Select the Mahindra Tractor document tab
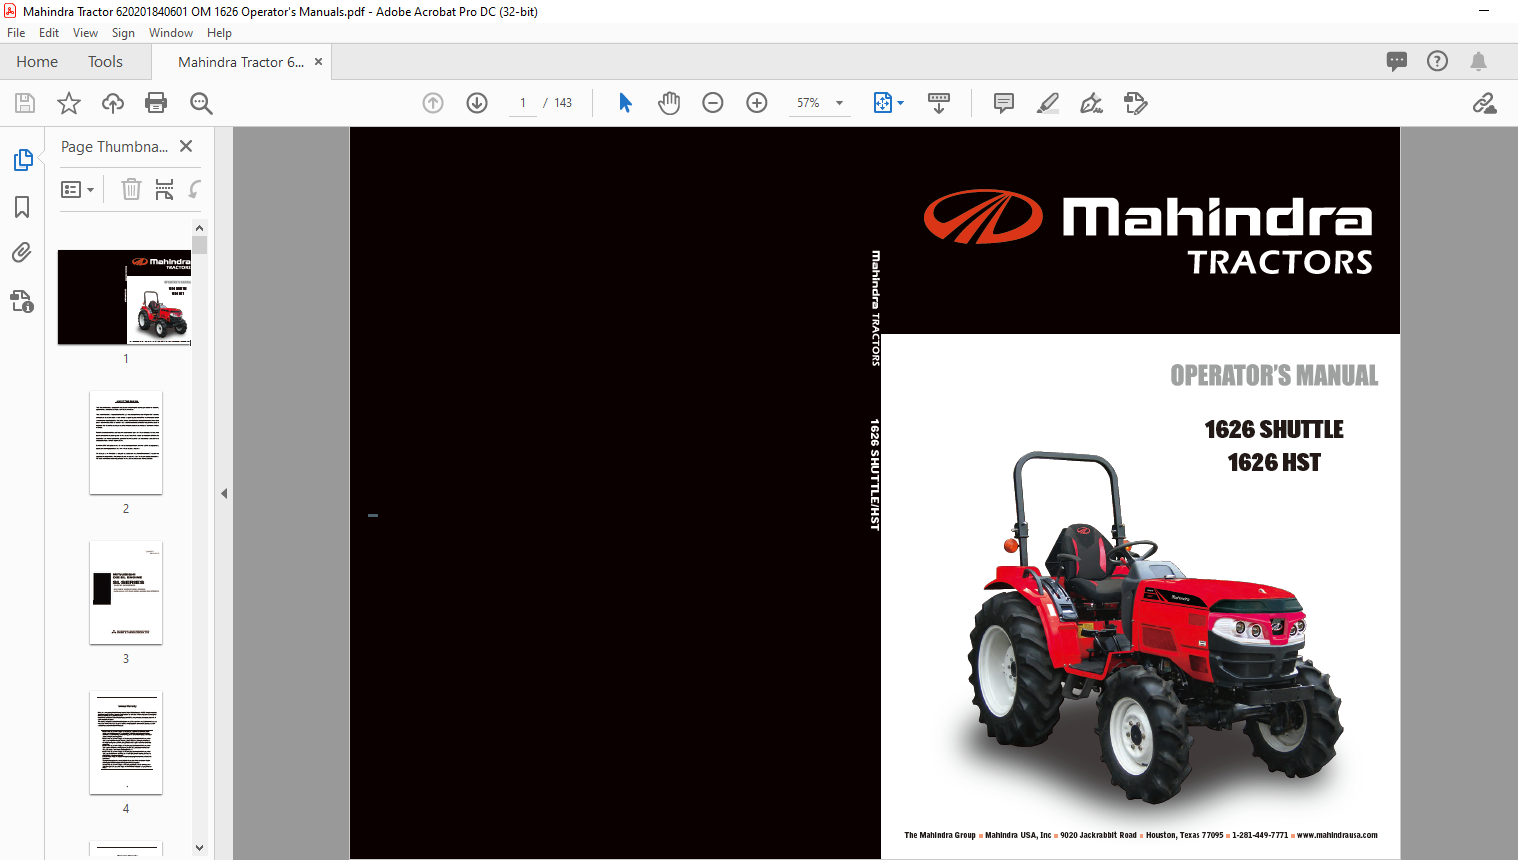 [241, 62]
